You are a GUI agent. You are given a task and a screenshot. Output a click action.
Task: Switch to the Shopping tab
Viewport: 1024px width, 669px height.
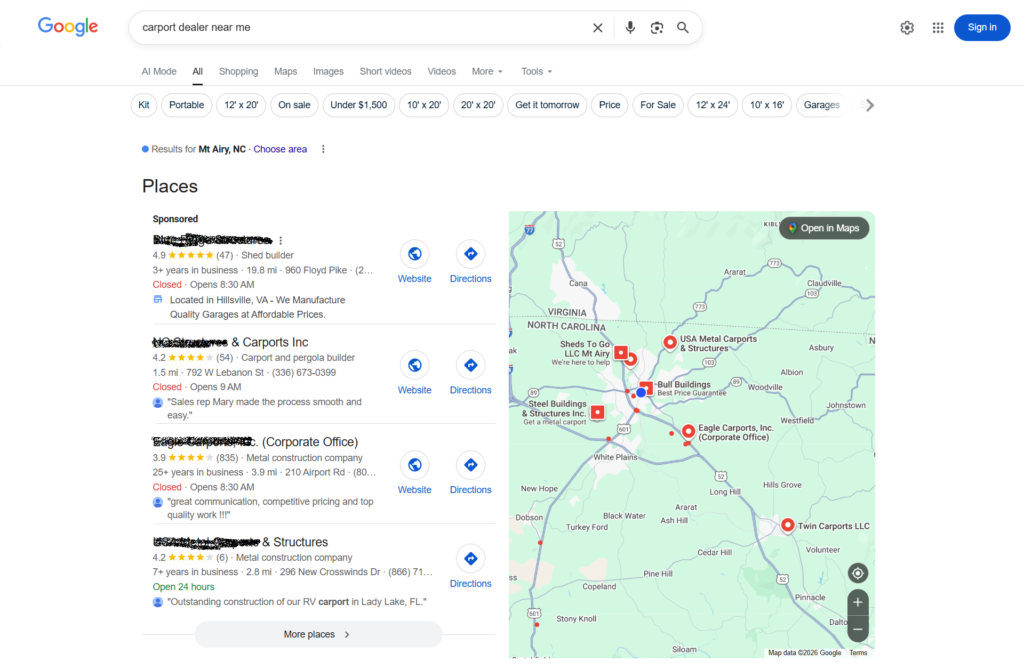pos(239,71)
